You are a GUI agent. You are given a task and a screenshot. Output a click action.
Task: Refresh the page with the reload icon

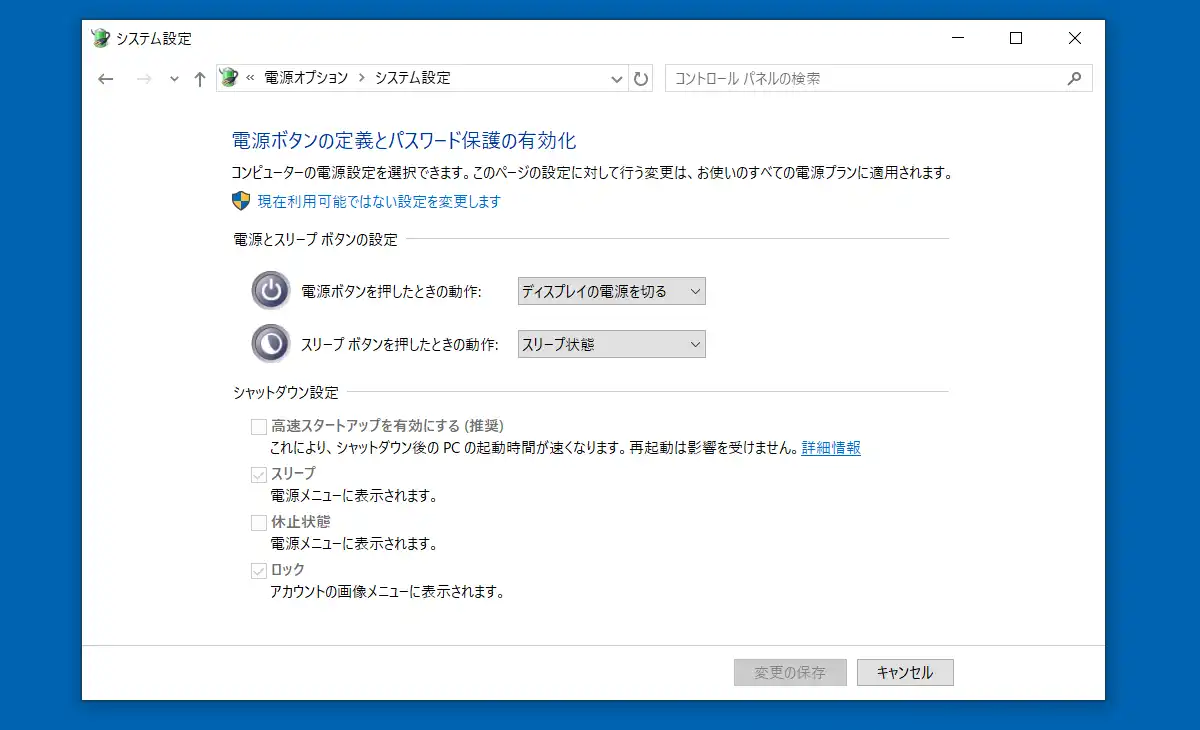(641, 78)
